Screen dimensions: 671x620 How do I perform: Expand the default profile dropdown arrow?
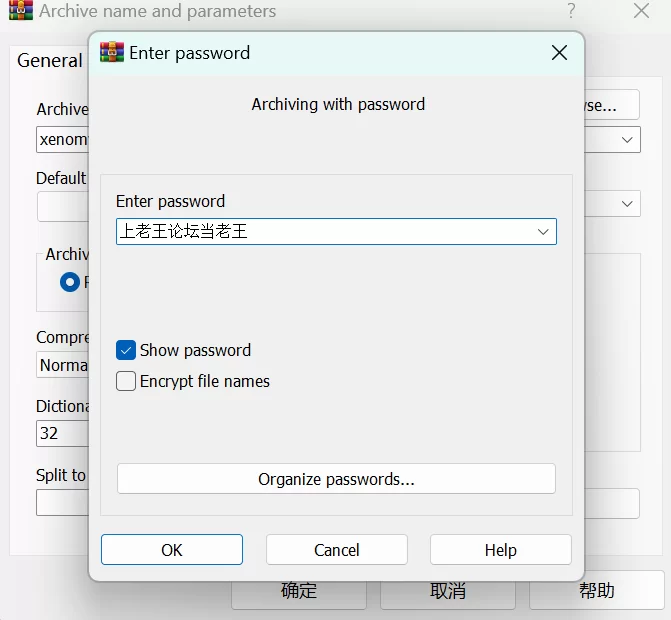627,204
